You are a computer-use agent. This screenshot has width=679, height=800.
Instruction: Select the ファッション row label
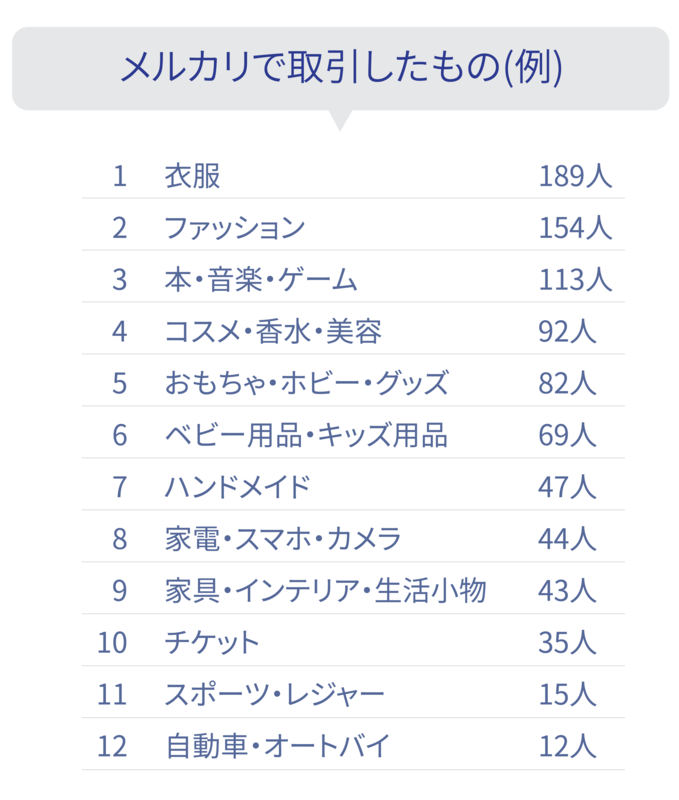234,228
